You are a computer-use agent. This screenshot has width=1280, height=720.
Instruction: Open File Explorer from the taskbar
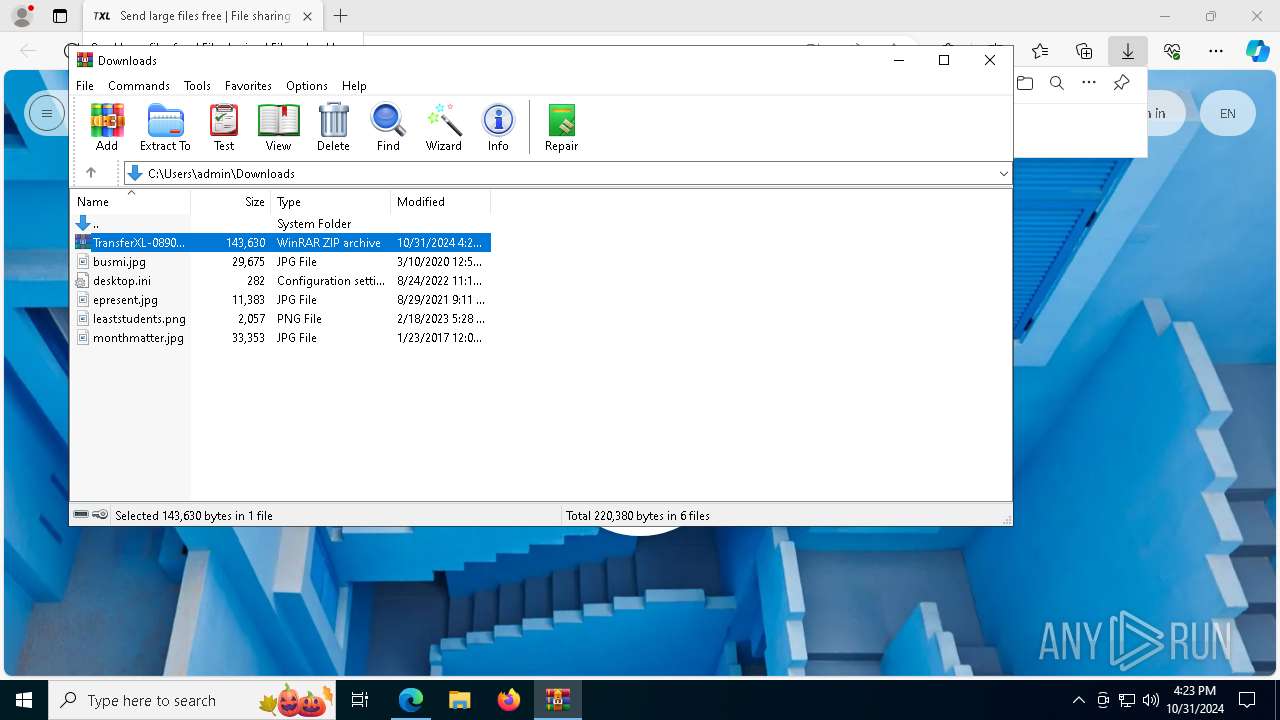(459, 700)
